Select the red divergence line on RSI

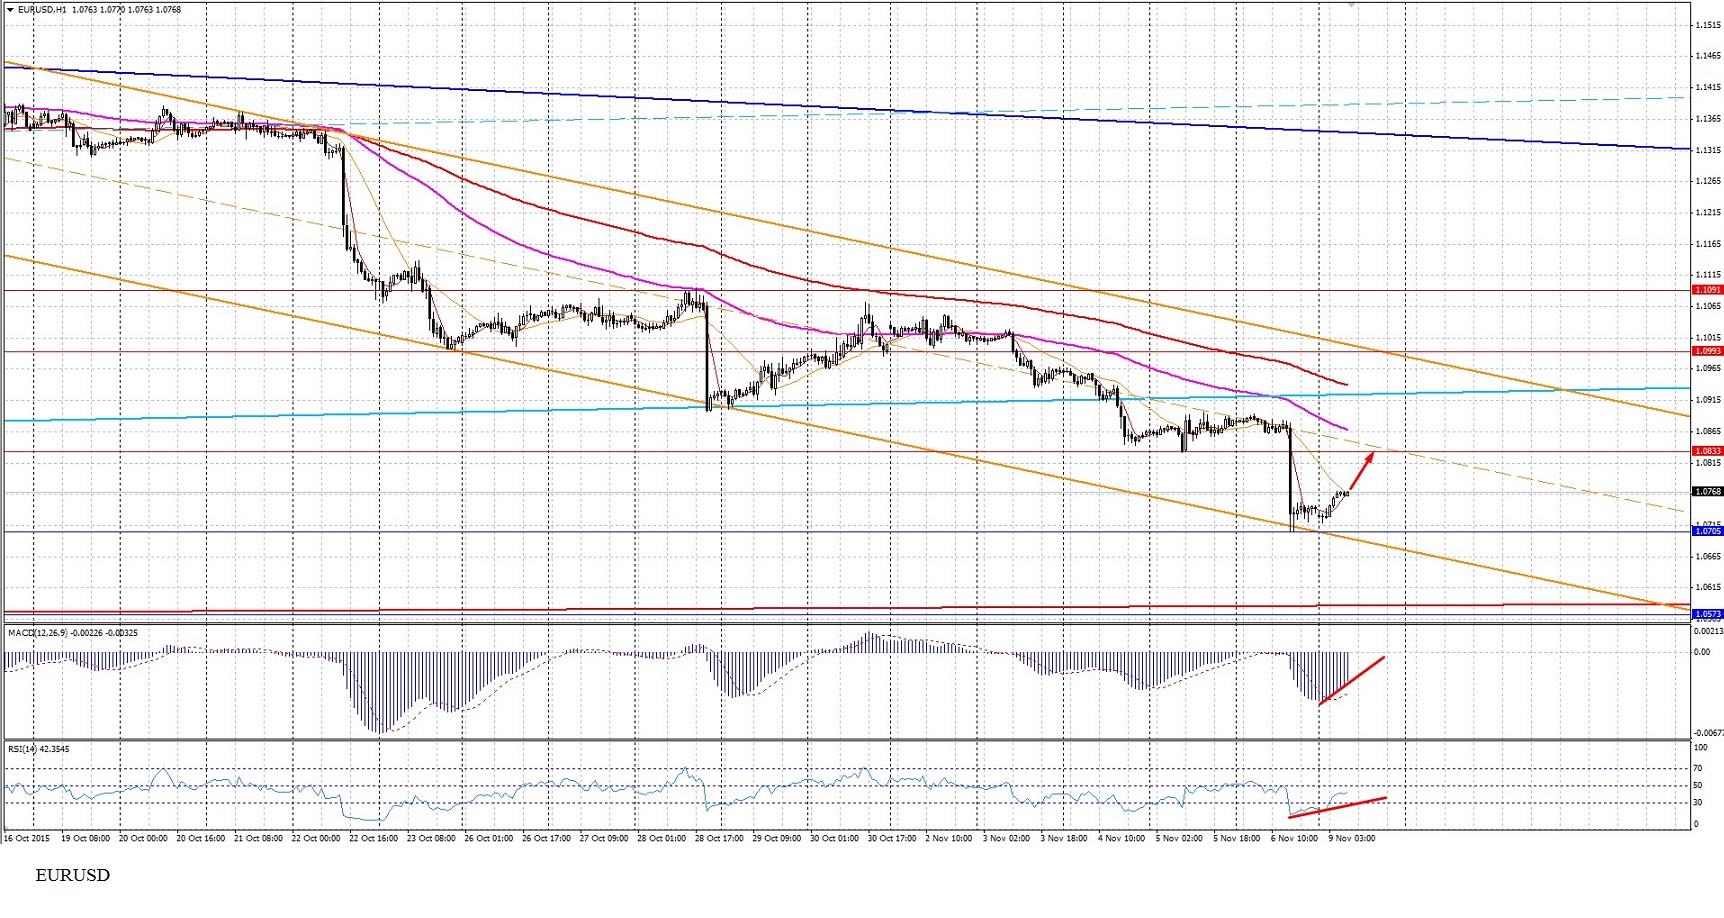coord(1338,808)
